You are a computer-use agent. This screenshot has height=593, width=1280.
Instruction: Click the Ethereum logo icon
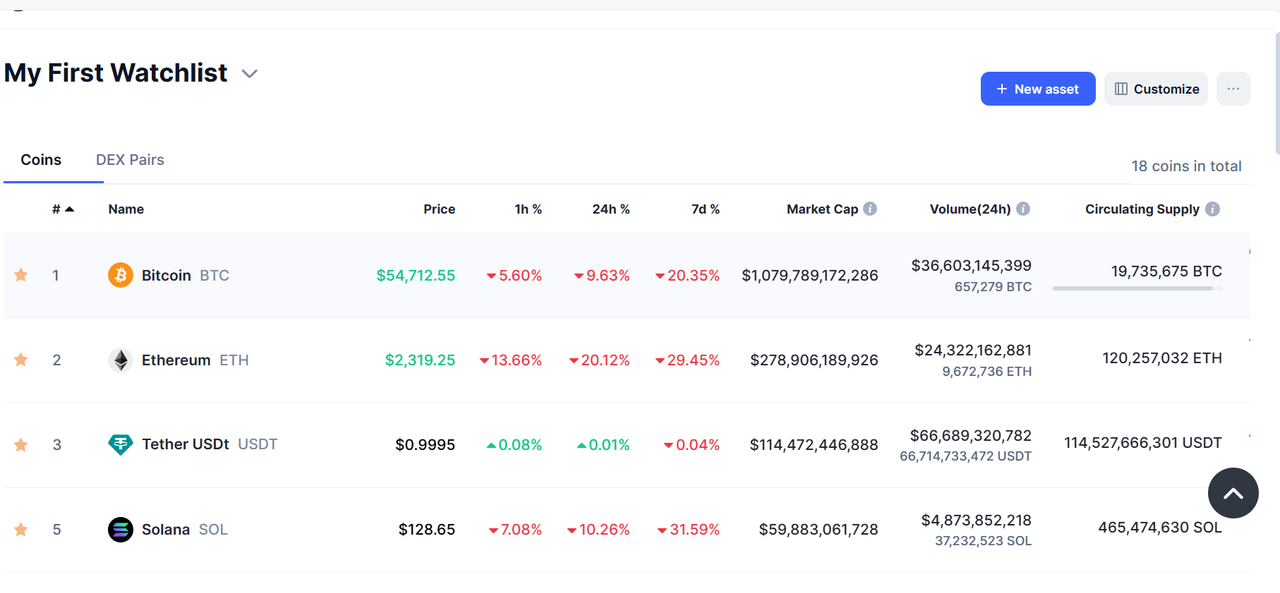pos(120,360)
